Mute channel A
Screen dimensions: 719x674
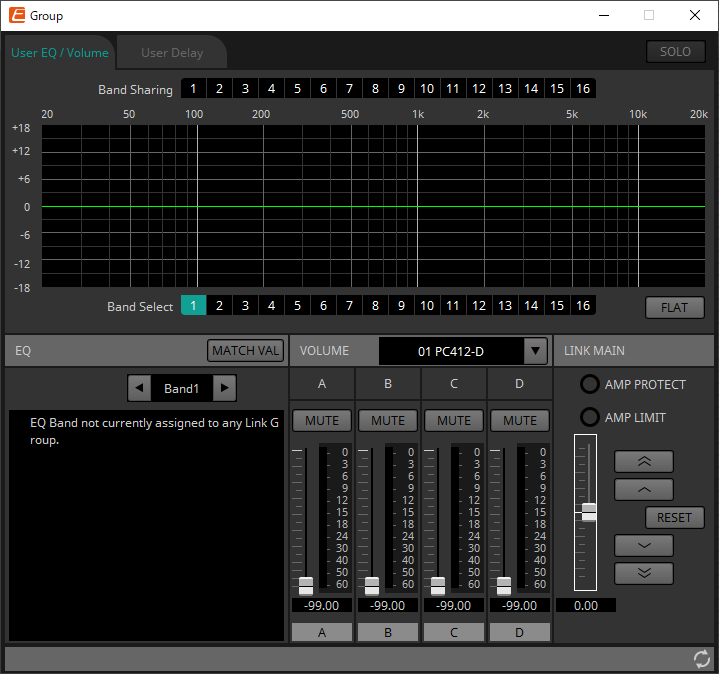(x=322, y=421)
